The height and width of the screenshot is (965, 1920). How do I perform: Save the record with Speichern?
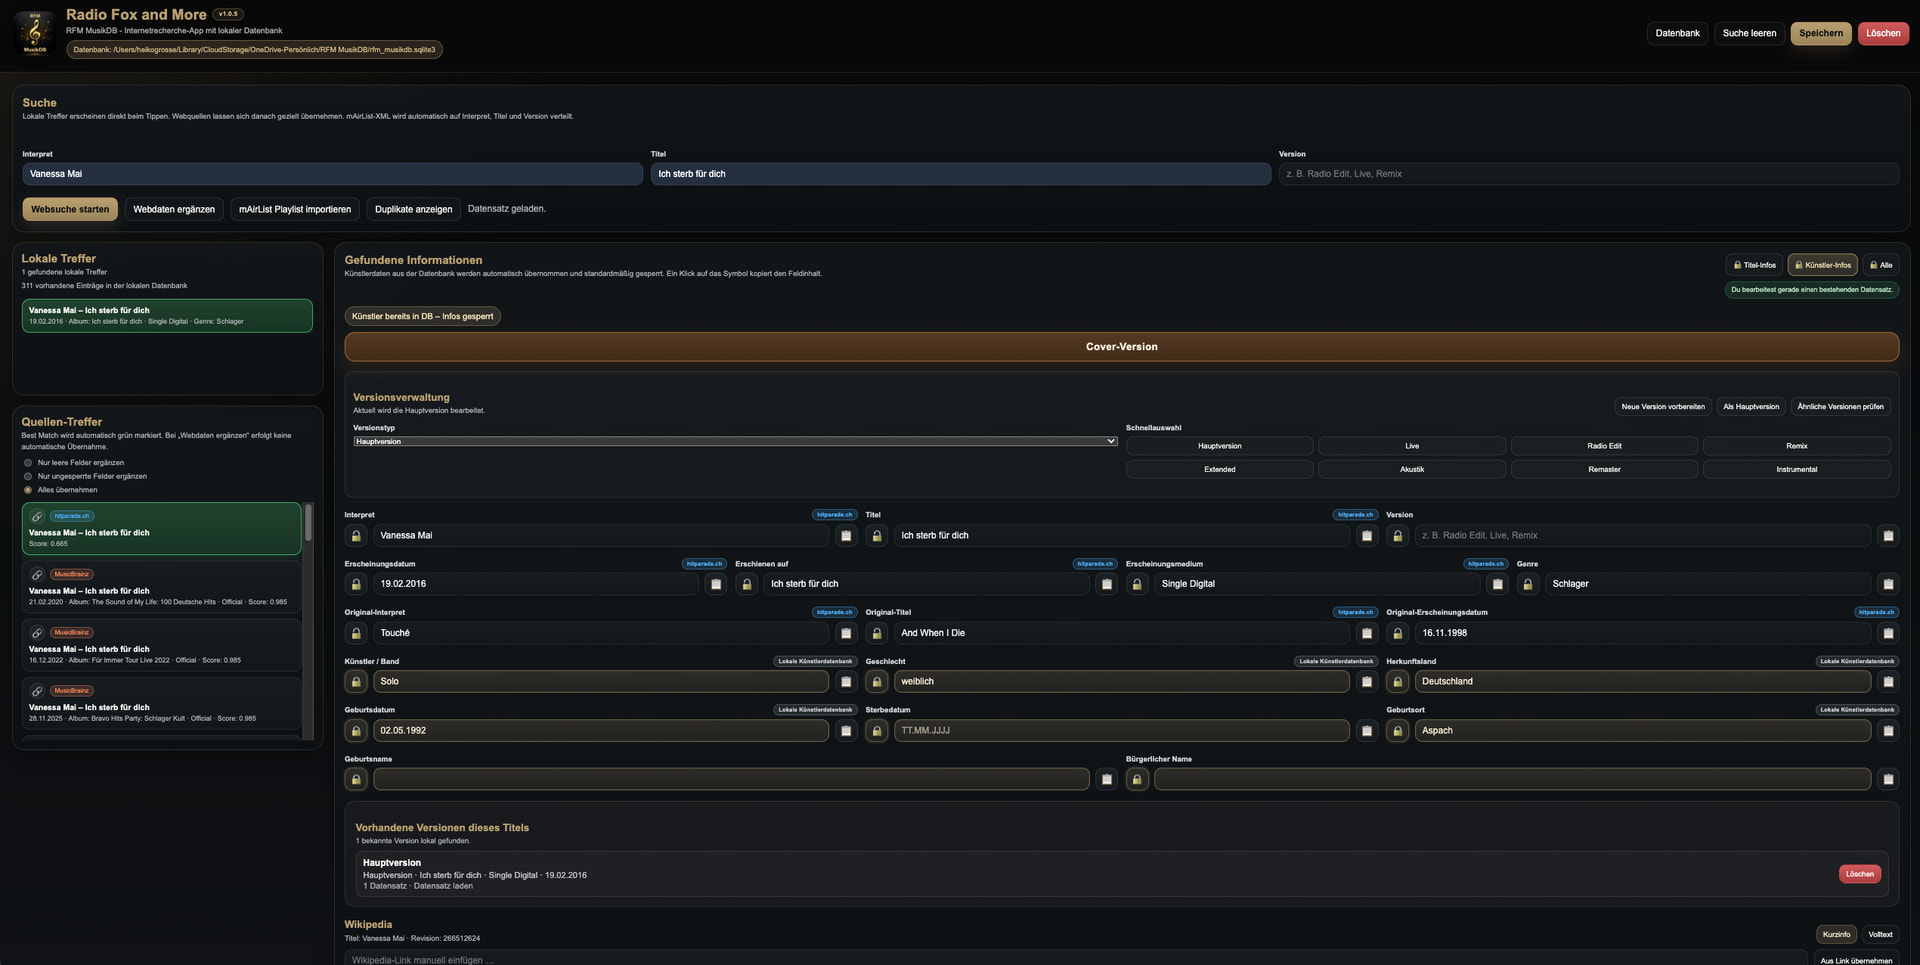click(x=1821, y=33)
